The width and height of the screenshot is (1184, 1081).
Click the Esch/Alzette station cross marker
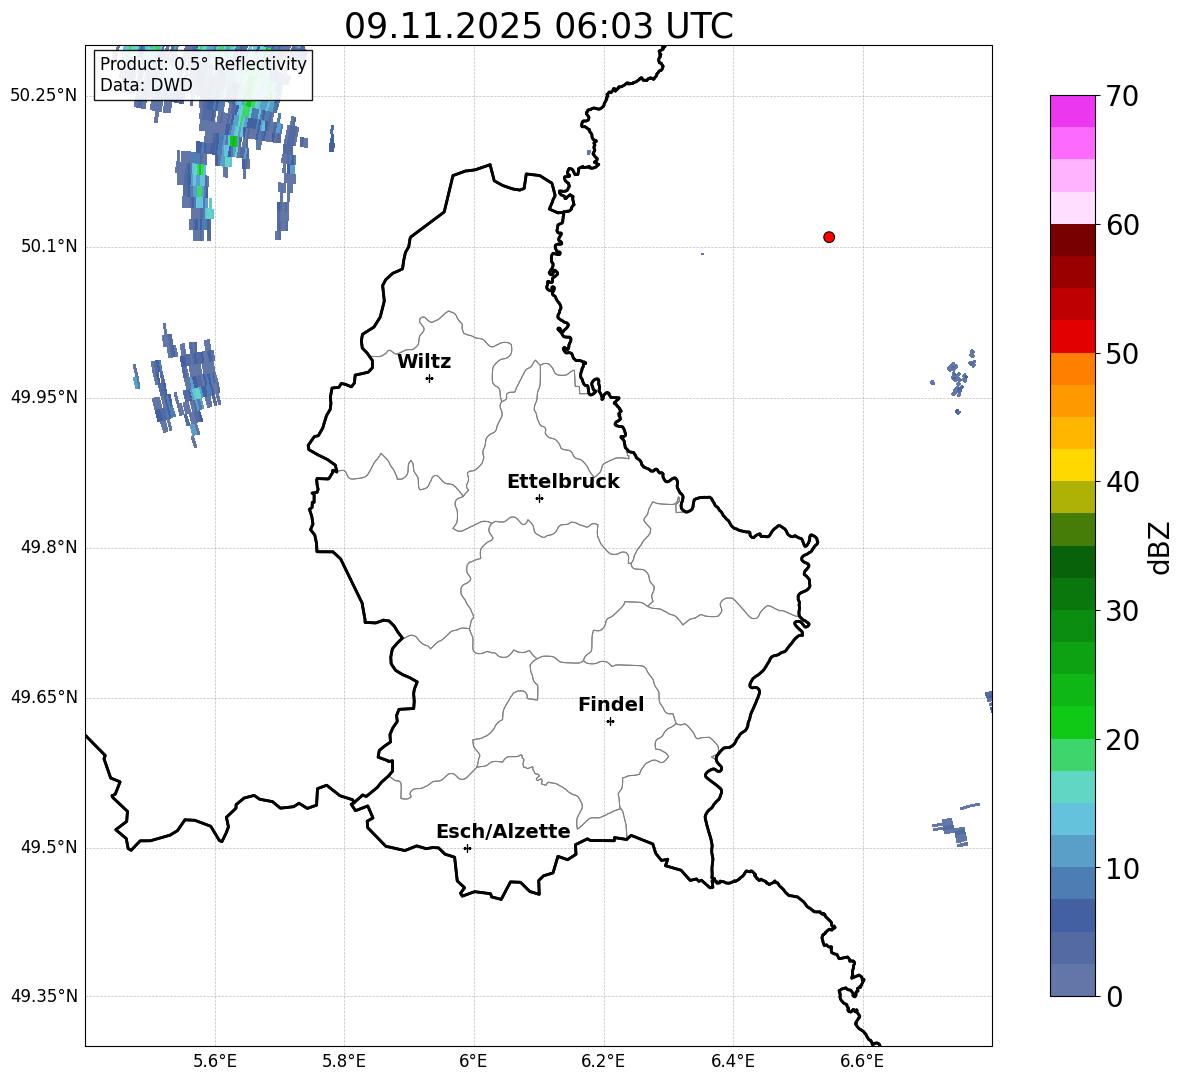coord(467,848)
